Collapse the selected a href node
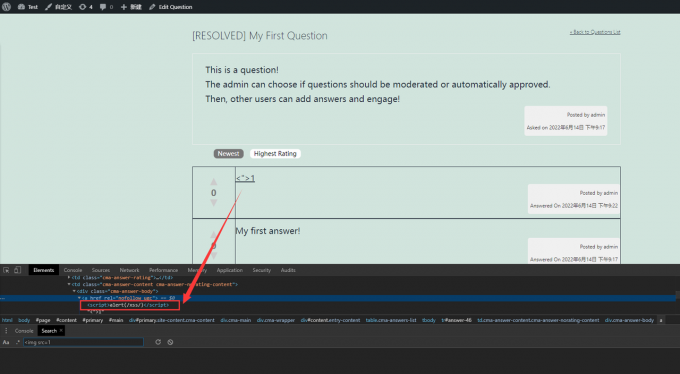Screen dimensions: 680x374 tap(79, 298)
